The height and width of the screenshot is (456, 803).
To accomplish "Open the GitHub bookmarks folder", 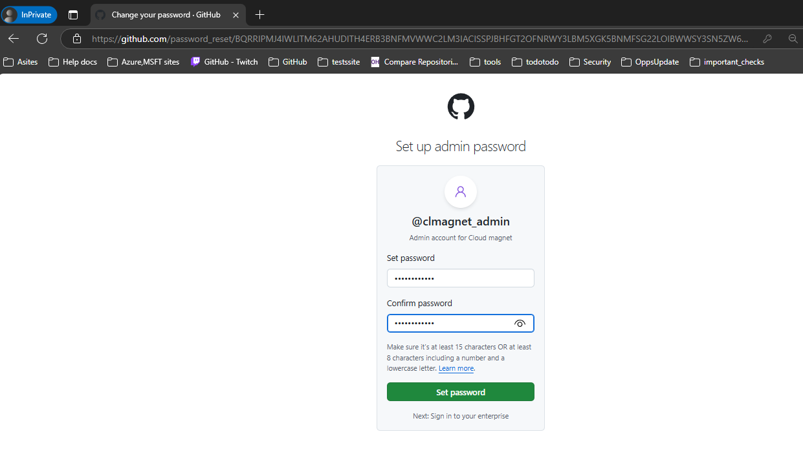I will pos(288,62).
